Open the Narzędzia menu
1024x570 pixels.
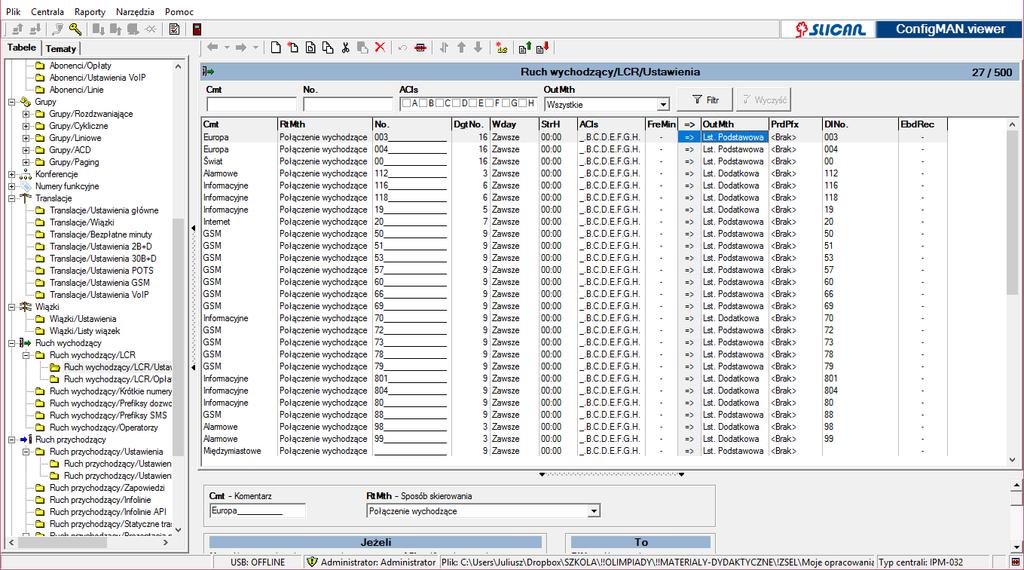(135, 12)
